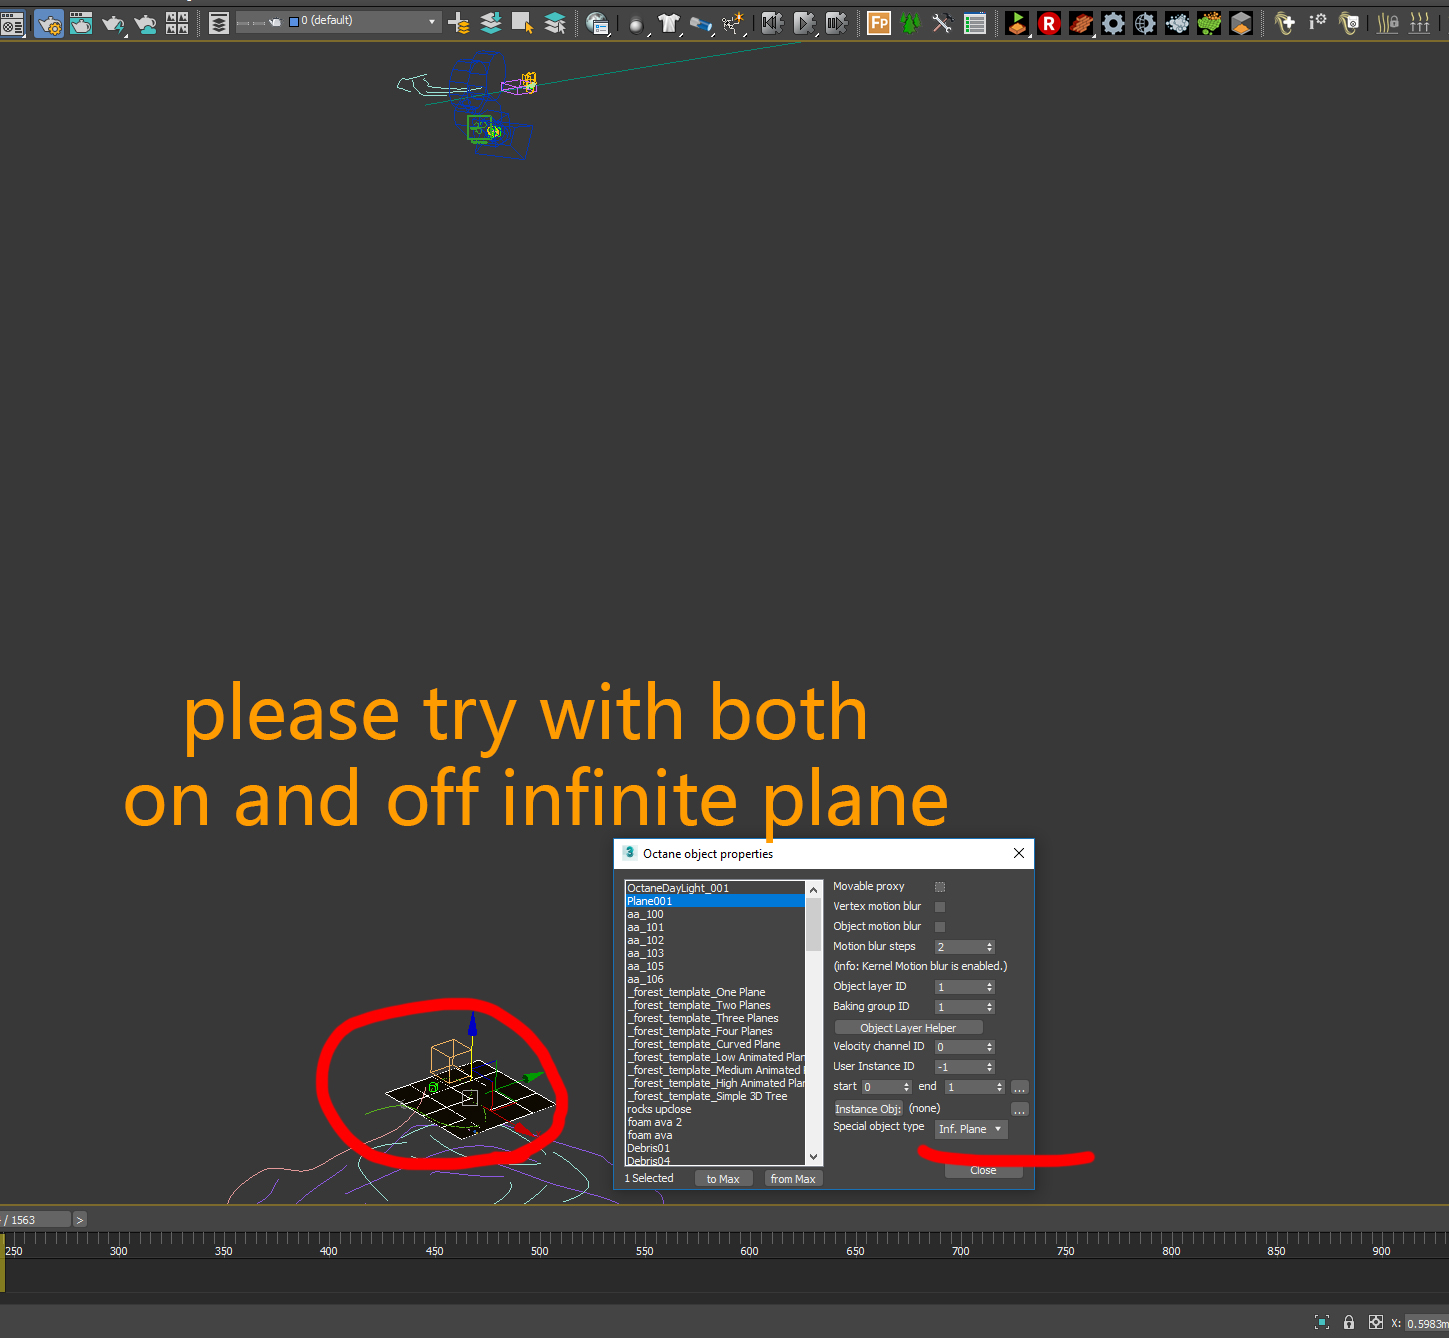Click the 'to Max' button
1449x1338 pixels.
click(x=723, y=1179)
